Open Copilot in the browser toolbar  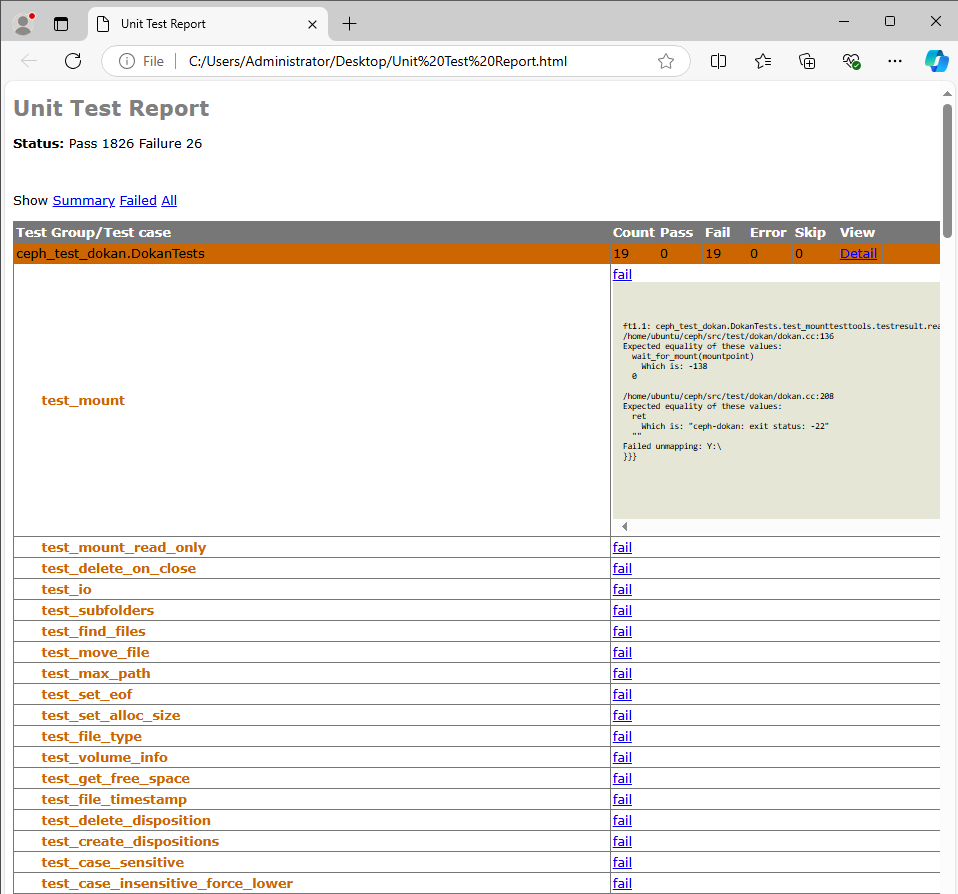[x=936, y=61]
